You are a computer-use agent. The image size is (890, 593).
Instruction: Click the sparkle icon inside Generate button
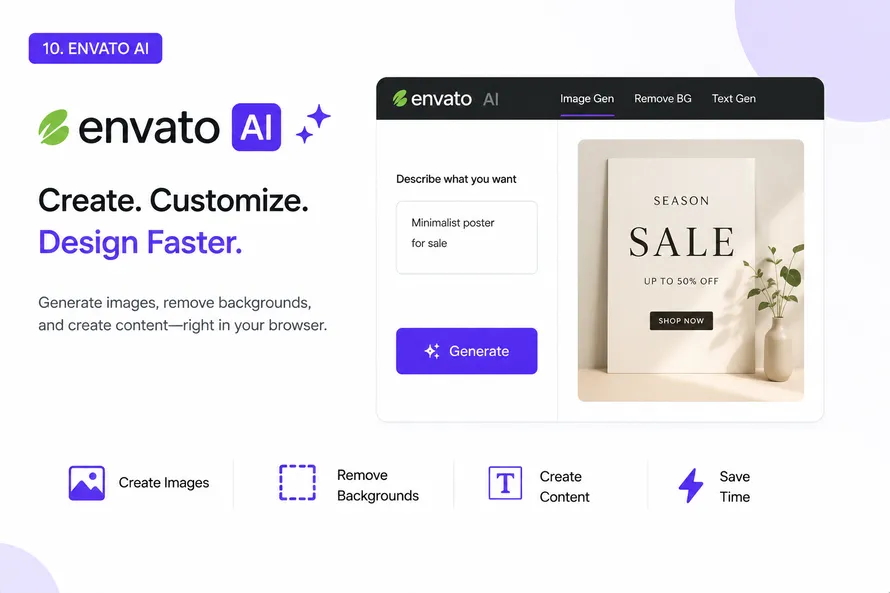(432, 351)
